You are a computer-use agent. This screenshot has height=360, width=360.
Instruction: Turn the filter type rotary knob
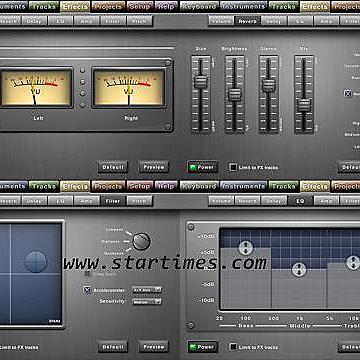(x=141, y=241)
